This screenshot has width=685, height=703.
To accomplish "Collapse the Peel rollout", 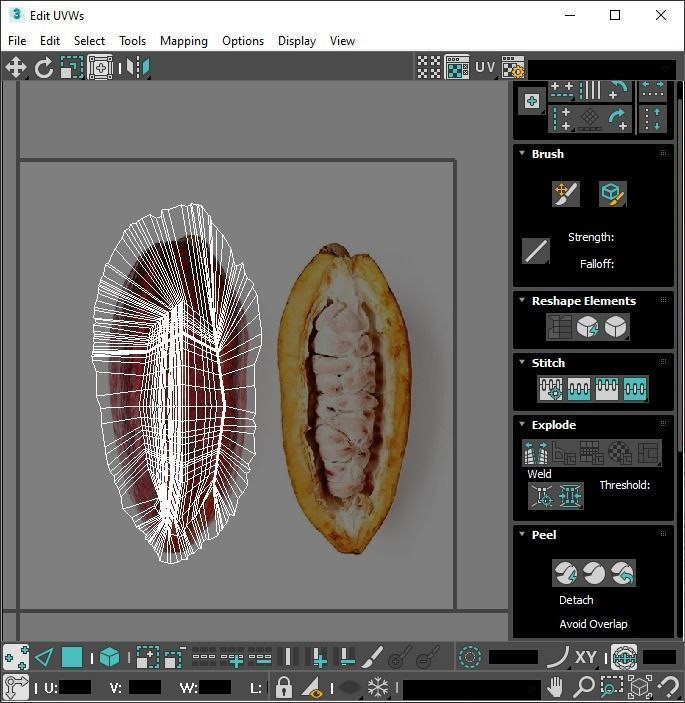I will pyautogui.click(x=522, y=534).
